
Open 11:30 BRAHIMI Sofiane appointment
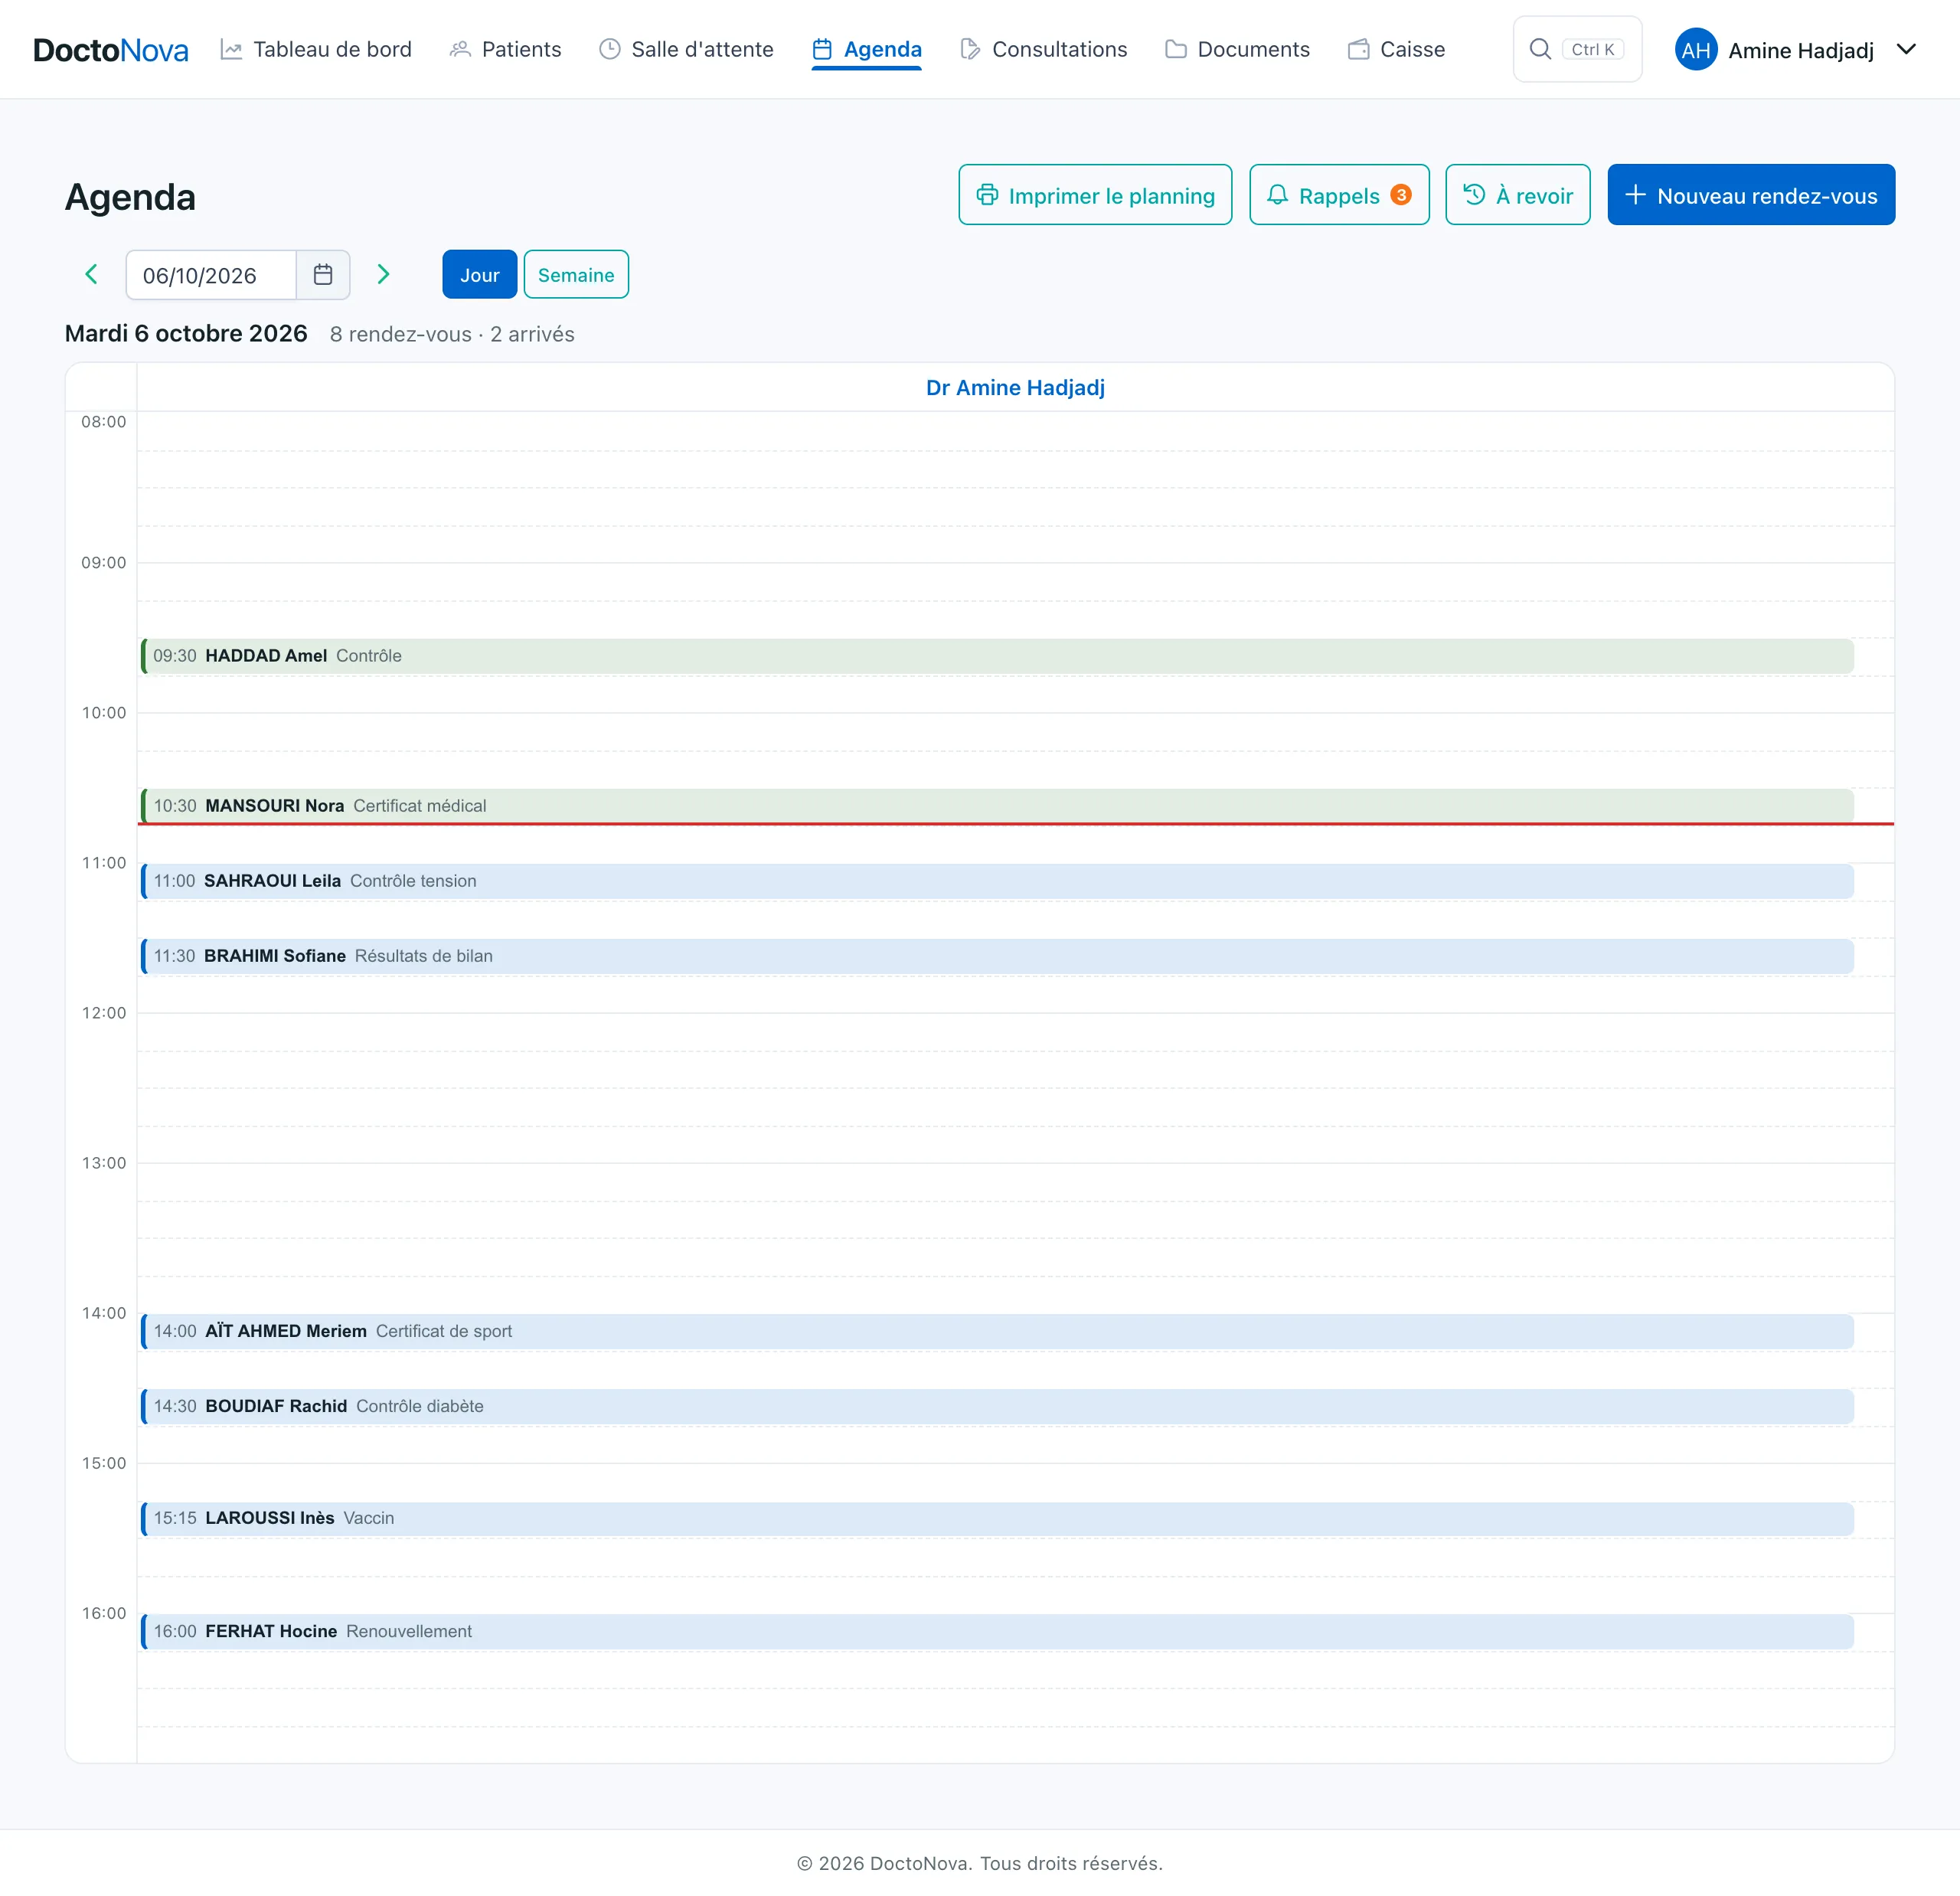click(997, 956)
